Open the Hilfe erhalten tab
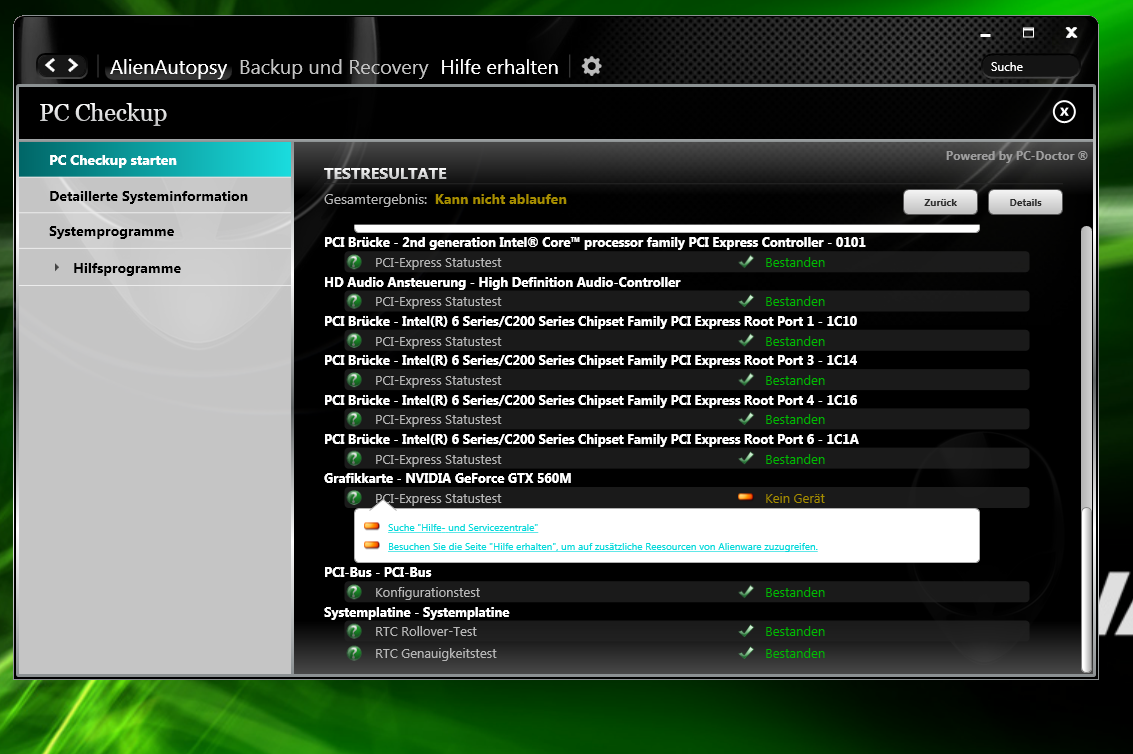This screenshot has height=754, width=1133. [499, 67]
